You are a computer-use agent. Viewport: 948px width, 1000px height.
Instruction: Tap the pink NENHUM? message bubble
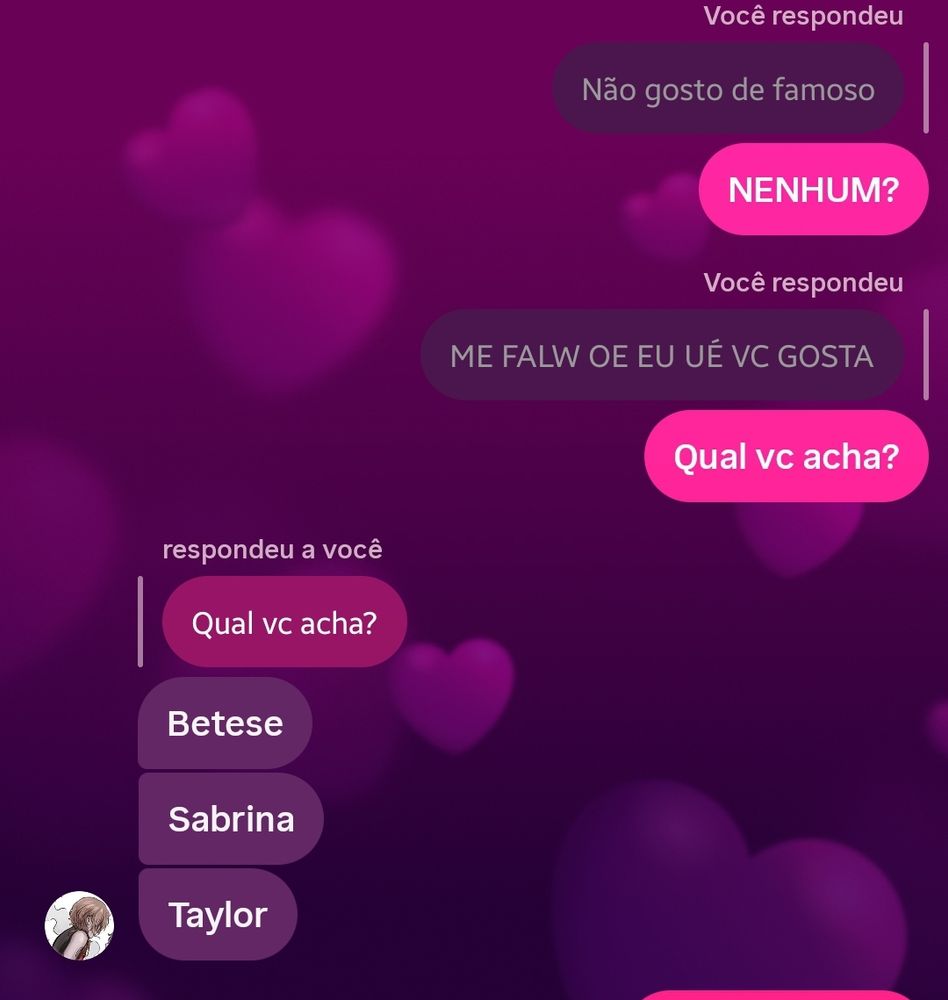click(x=813, y=189)
